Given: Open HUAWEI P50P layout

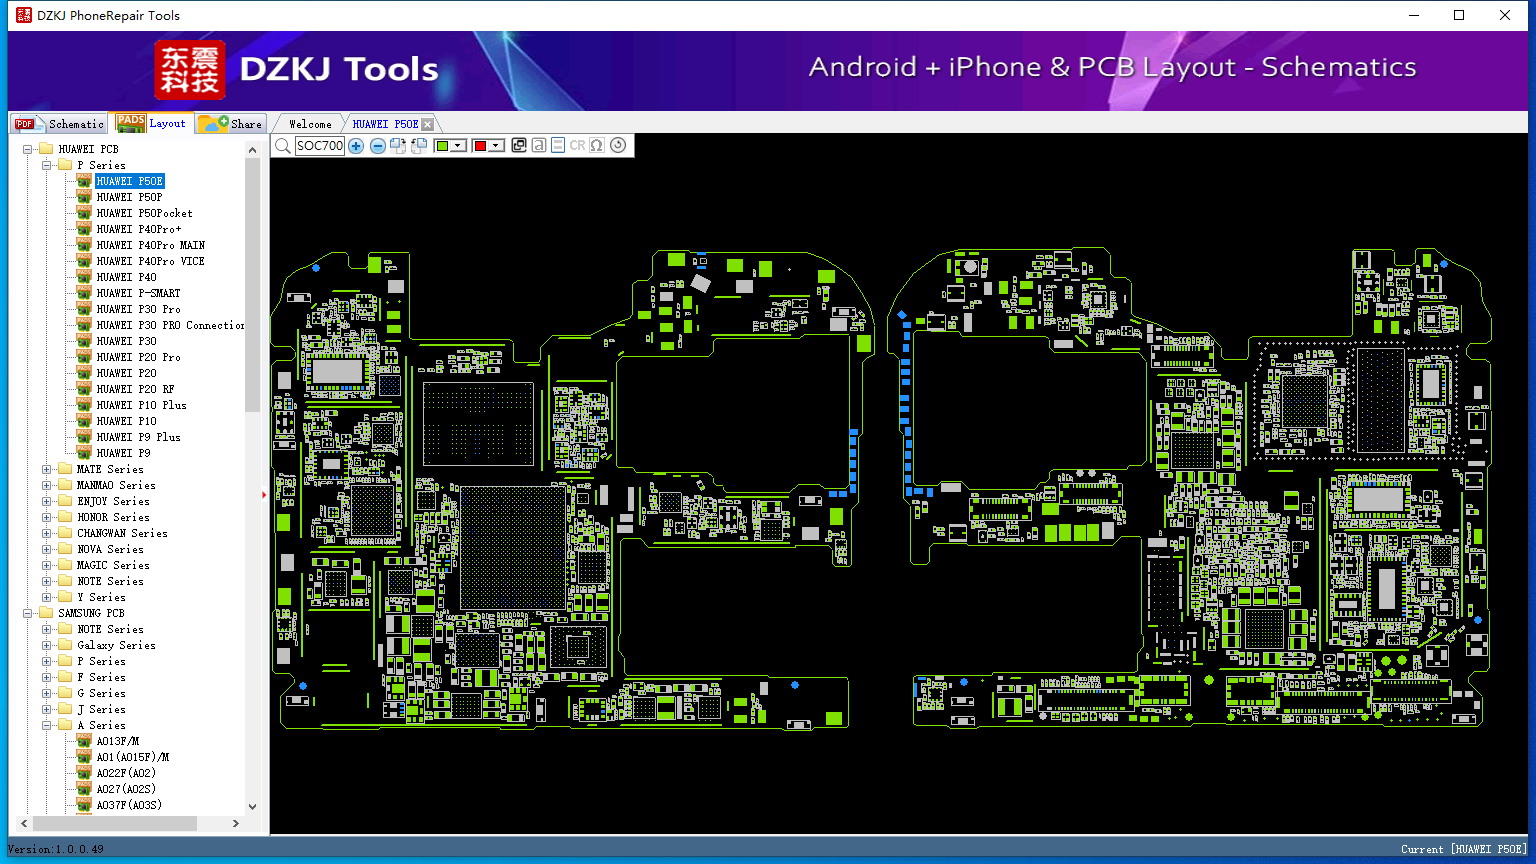Looking at the screenshot, I should (129, 197).
